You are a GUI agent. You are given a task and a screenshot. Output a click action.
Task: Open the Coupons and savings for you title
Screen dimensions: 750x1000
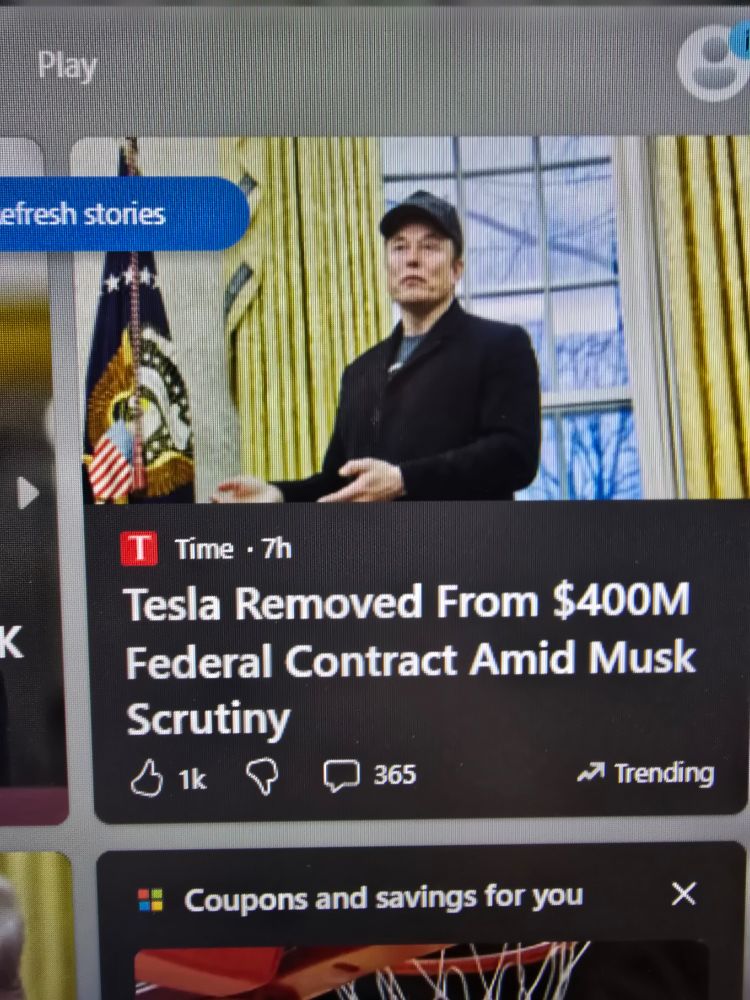click(x=383, y=898)
